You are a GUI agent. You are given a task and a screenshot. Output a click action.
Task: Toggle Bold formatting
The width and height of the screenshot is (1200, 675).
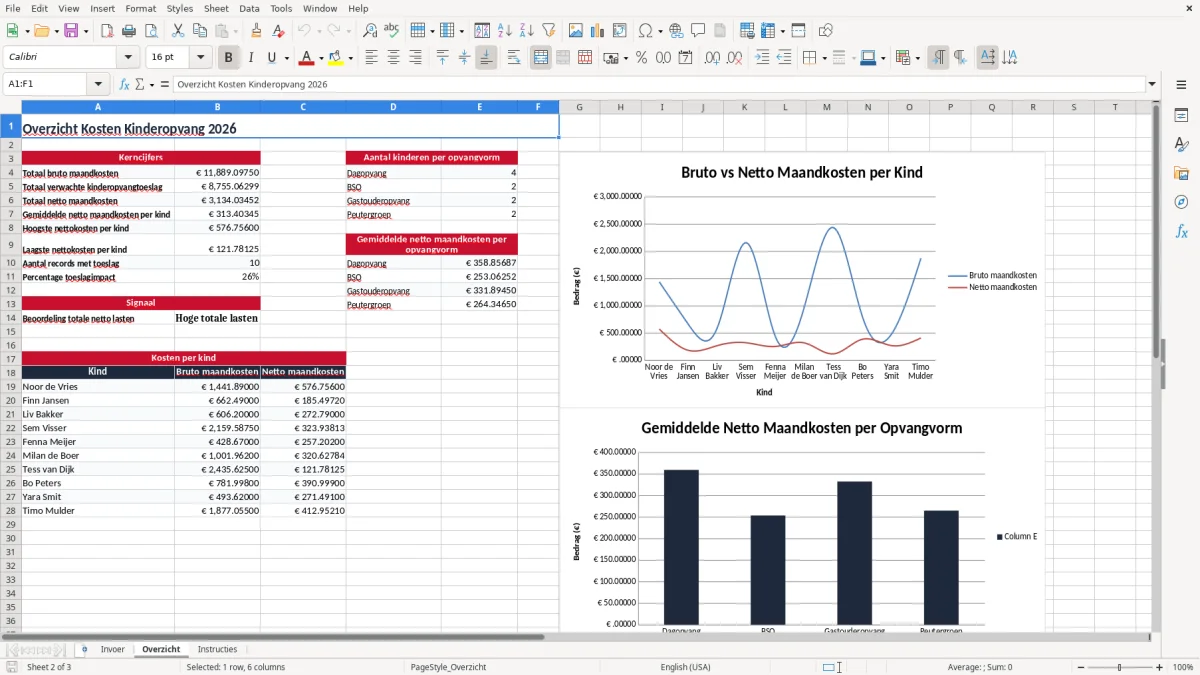229,58
